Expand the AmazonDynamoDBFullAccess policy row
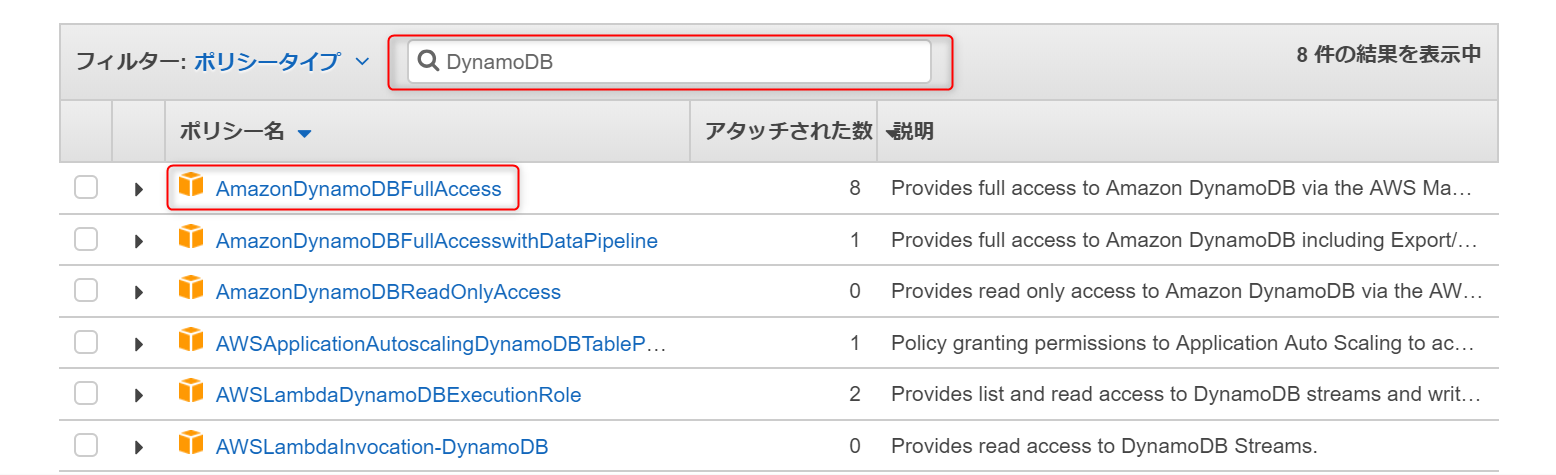This screenshot has height=475, width=1556. tap(139, 189)
